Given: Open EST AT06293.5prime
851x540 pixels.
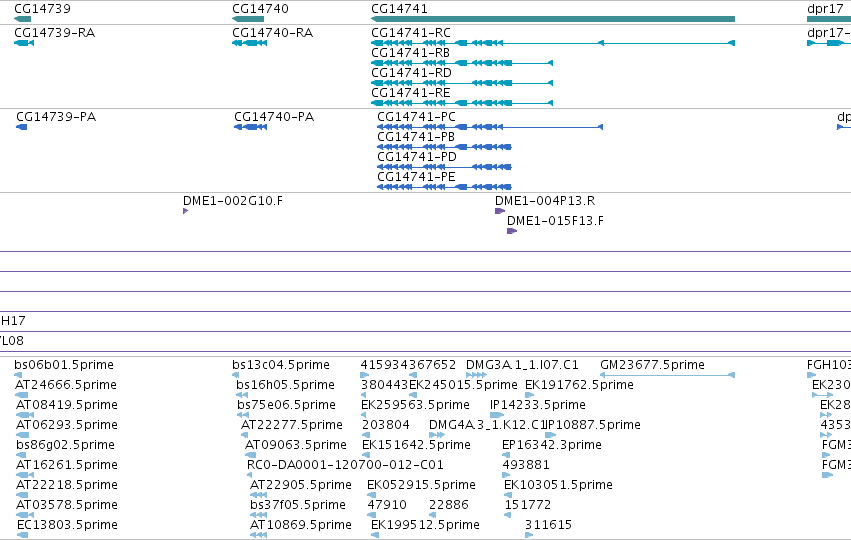Looking at the screenshot, I should pos(67,425).
